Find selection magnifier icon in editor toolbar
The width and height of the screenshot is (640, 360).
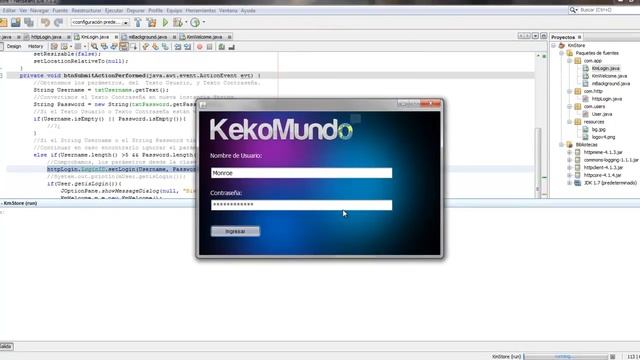pos(94,47)
